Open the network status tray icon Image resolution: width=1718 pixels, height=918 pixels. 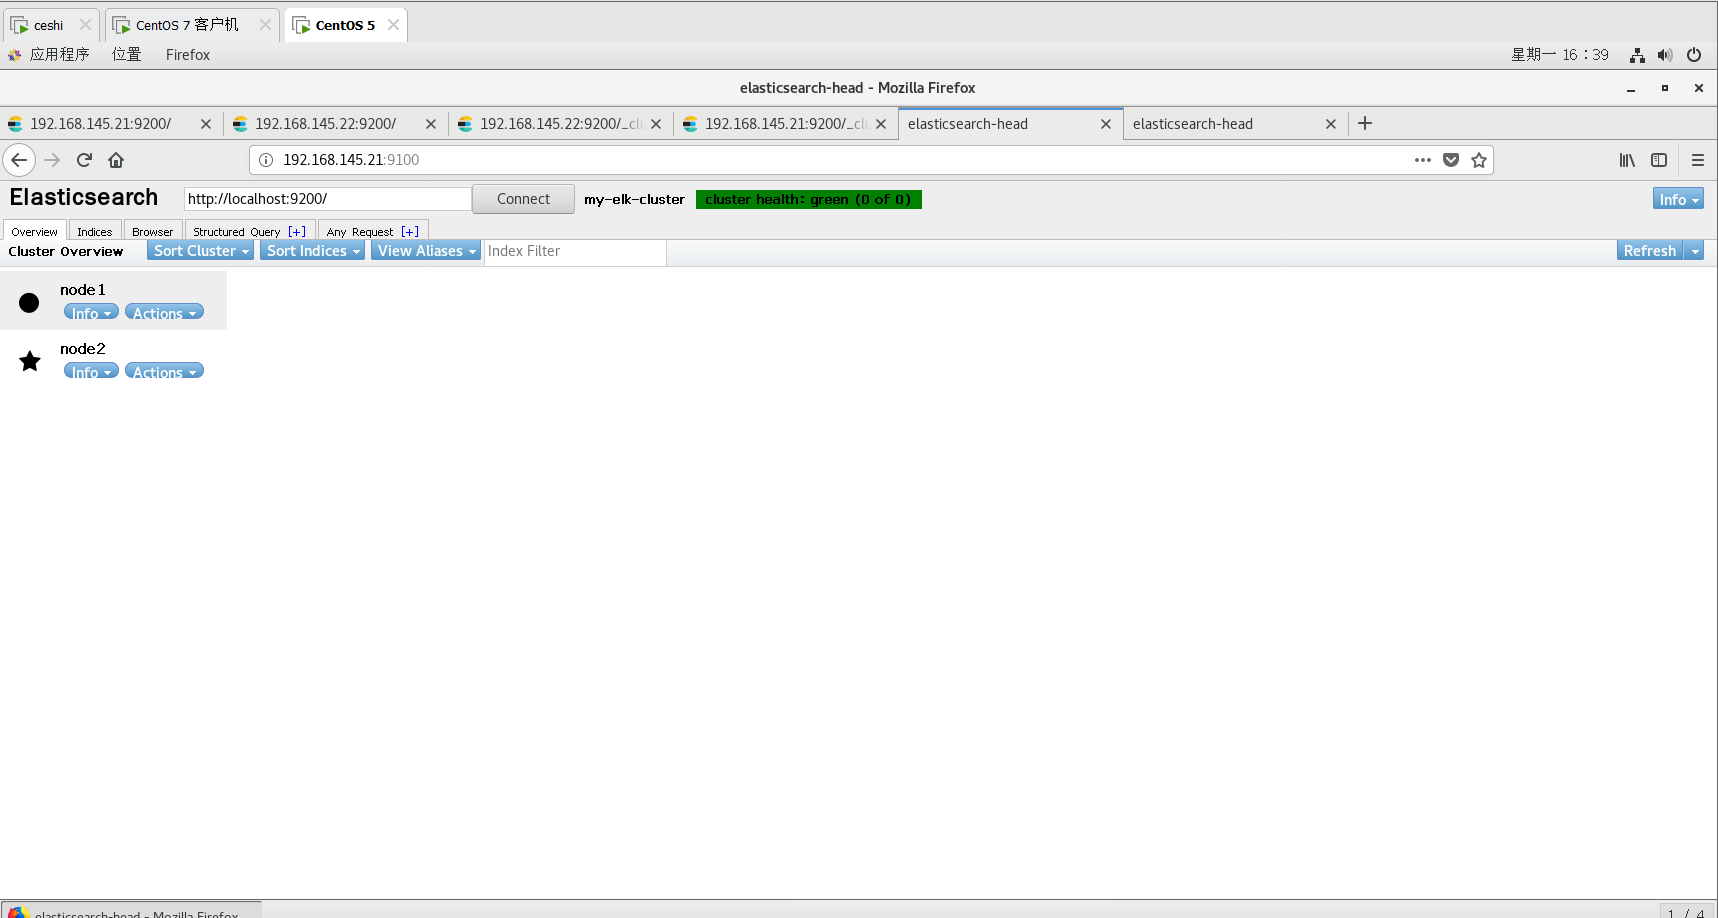point(1637,55)
